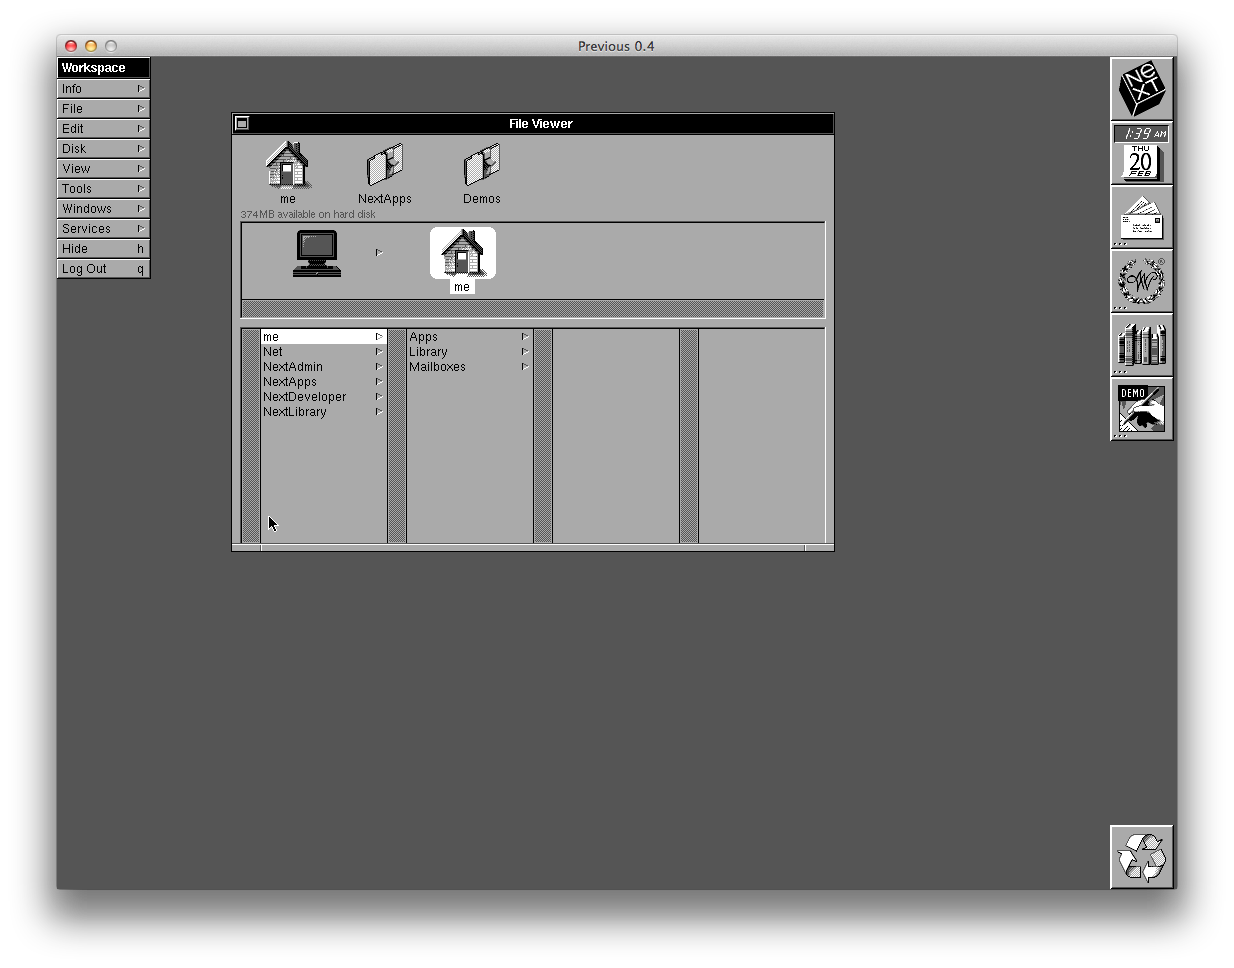Click the File Viewer bottom resize bar
1234x968 pixels.
coord(533,547)
